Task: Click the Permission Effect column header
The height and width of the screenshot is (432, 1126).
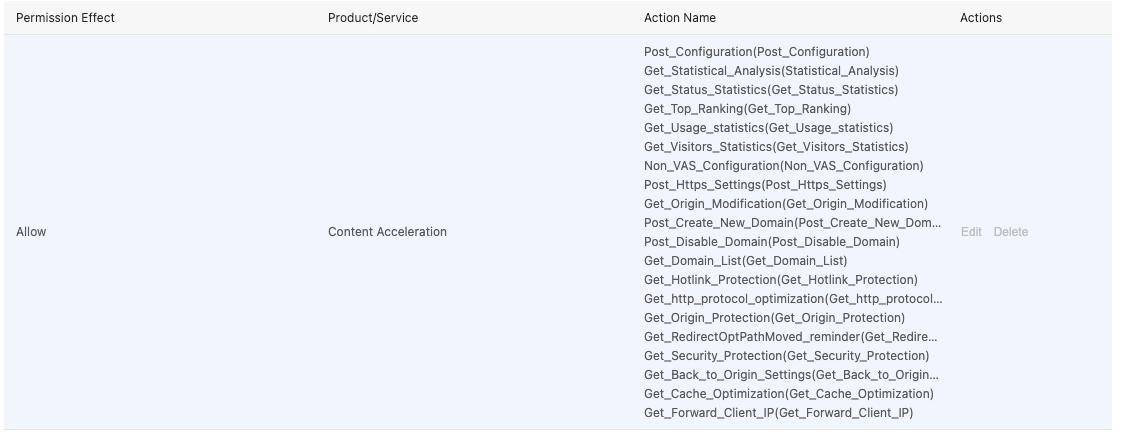Action: click(65, 18)
